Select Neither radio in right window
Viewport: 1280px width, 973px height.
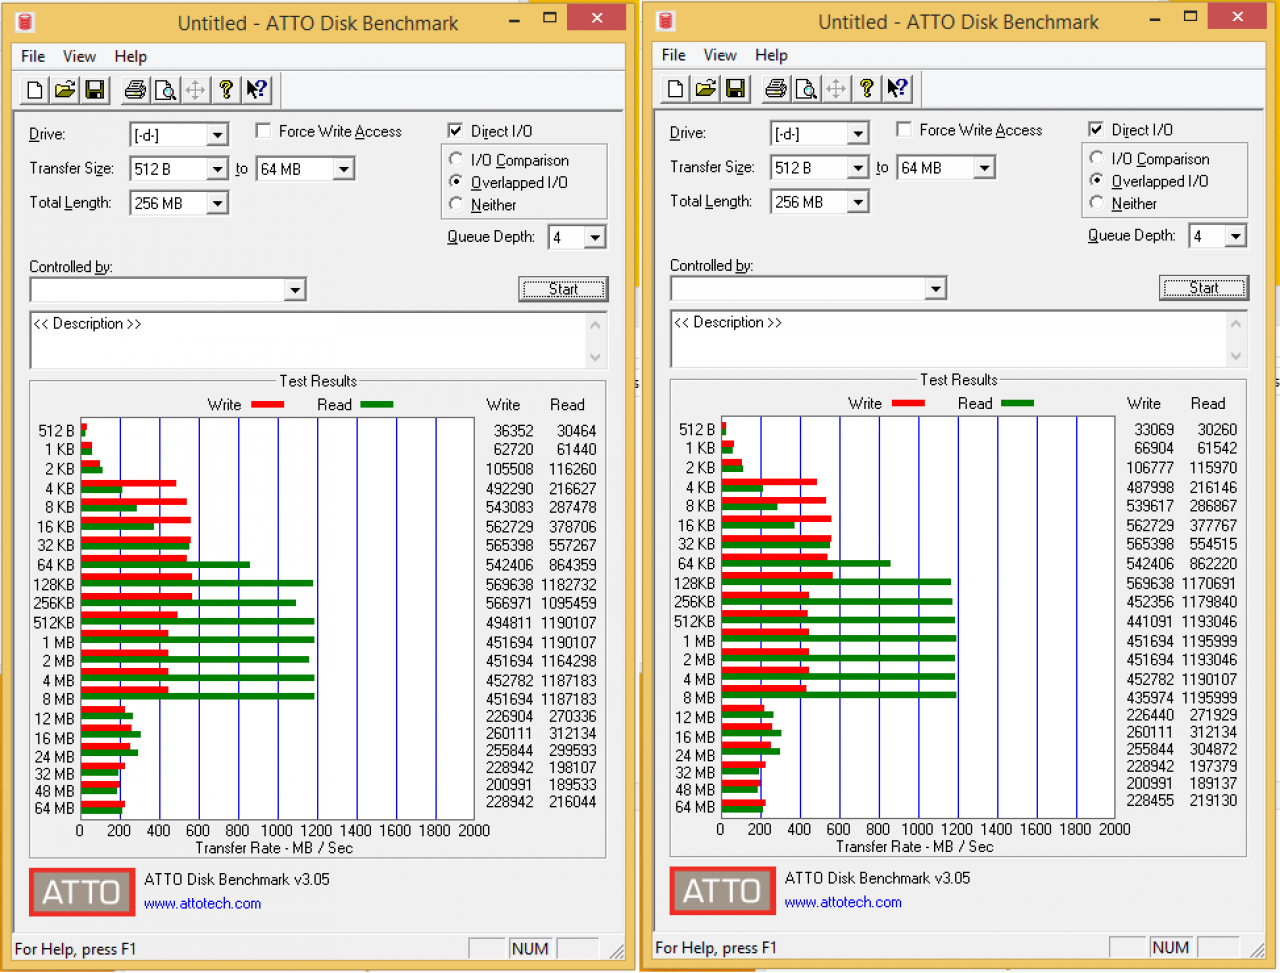(1097, 203)
